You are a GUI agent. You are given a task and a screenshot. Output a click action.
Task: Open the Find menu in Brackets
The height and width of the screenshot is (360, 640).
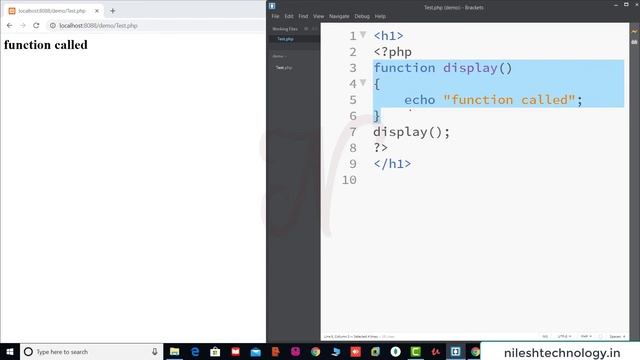(x=303, y=16)
